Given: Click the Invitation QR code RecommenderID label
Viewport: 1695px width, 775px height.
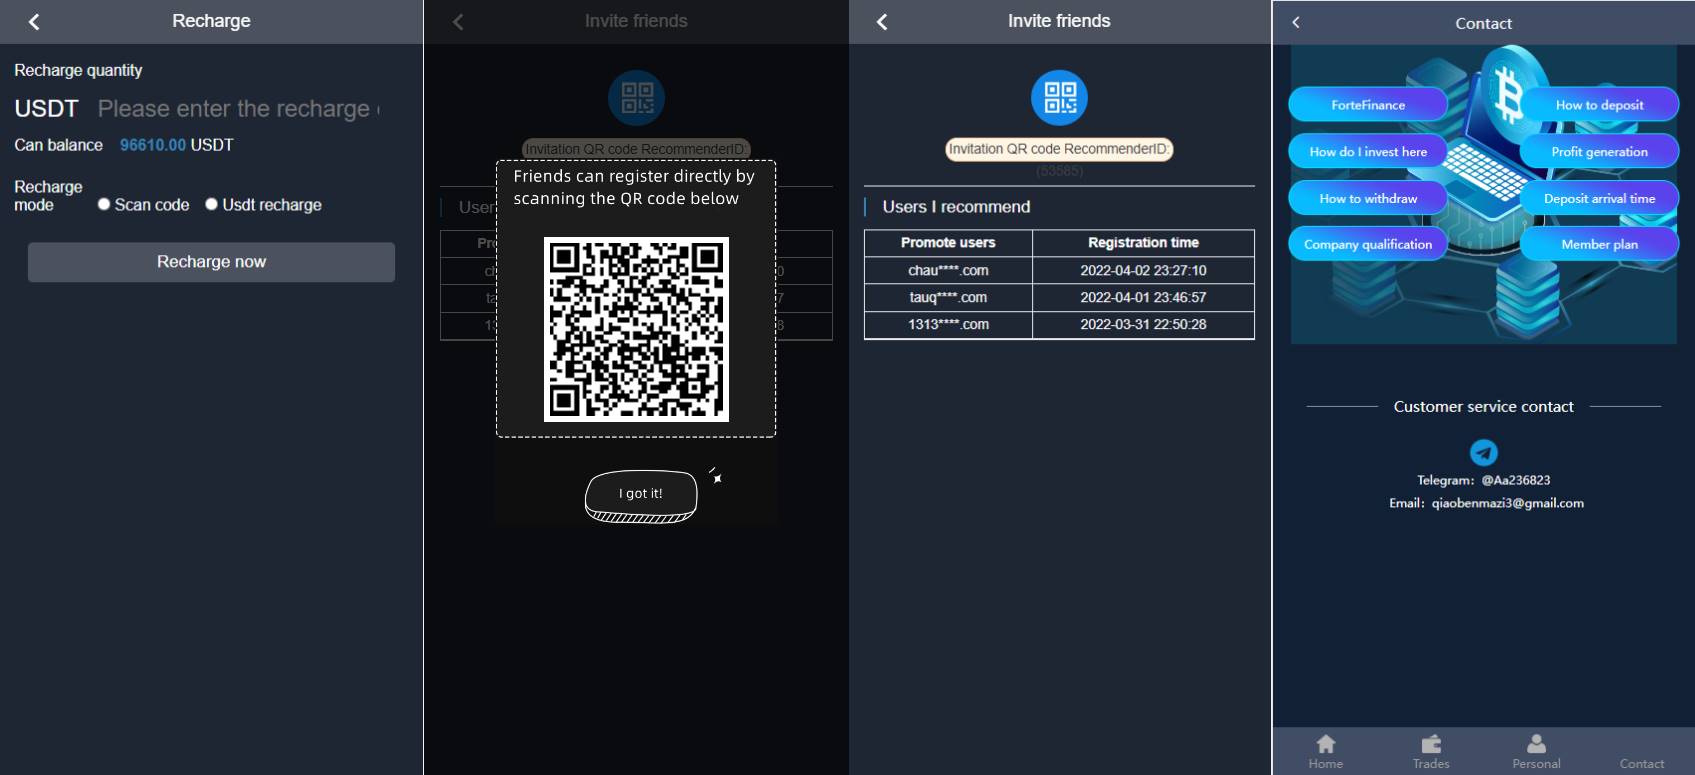Looking at the screenshot, I should (x=1059, y=149).
